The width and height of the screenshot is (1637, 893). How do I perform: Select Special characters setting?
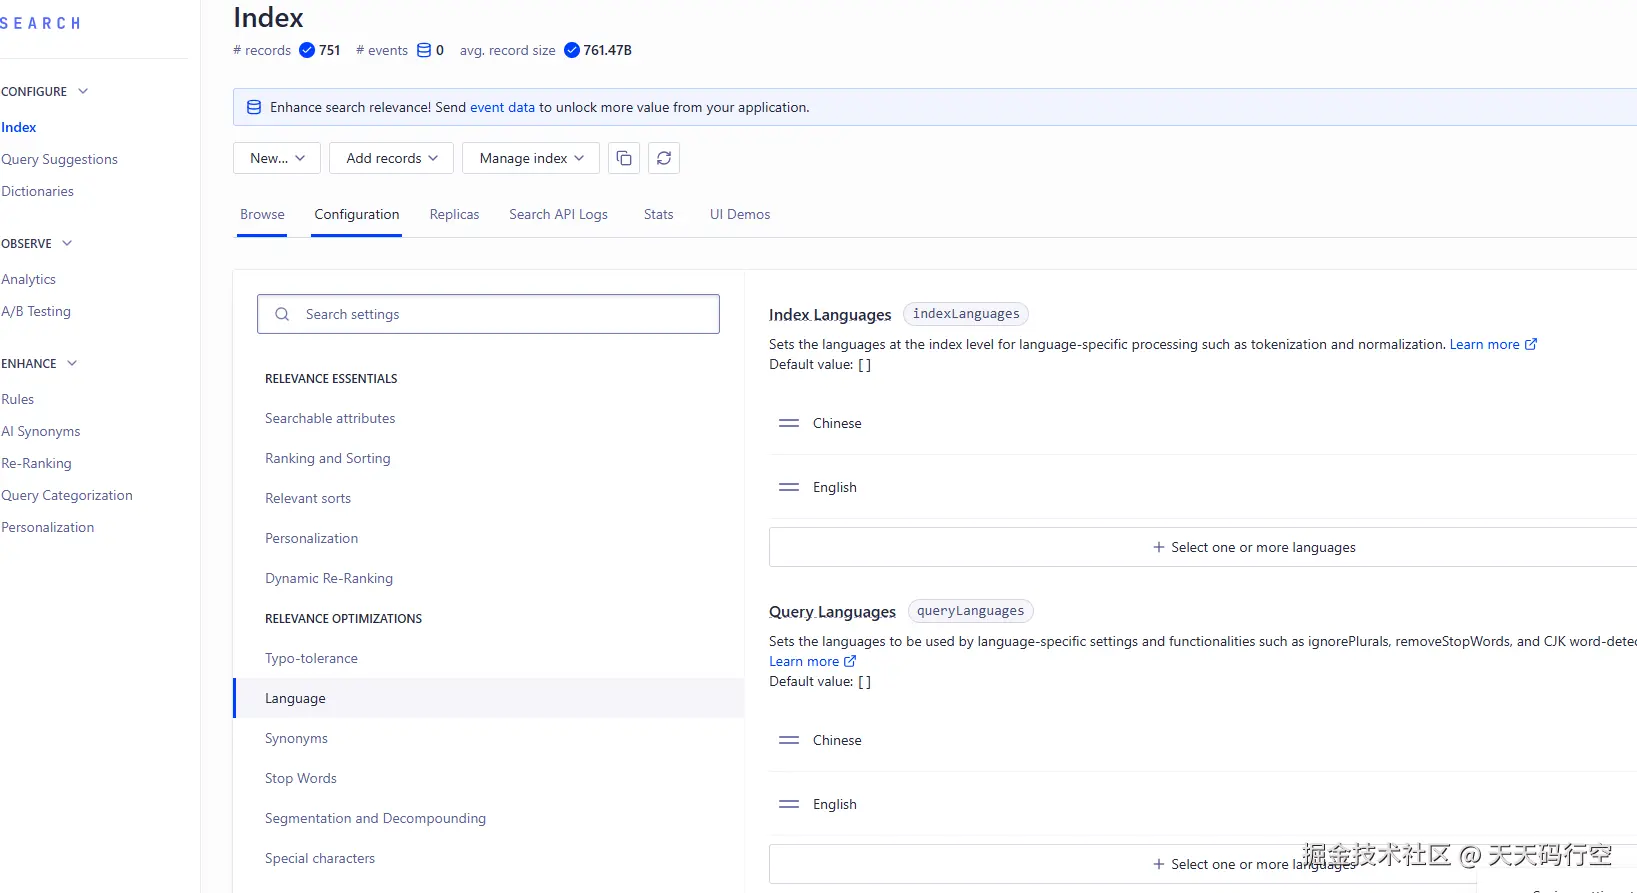coord(320,858)
